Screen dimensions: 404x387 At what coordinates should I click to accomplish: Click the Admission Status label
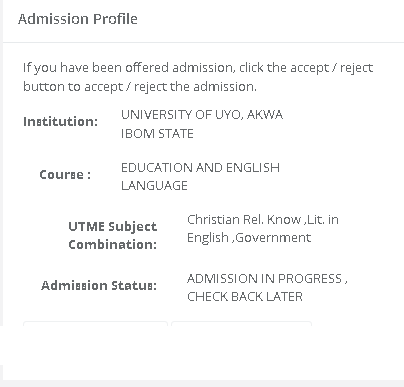click(99, 286)
